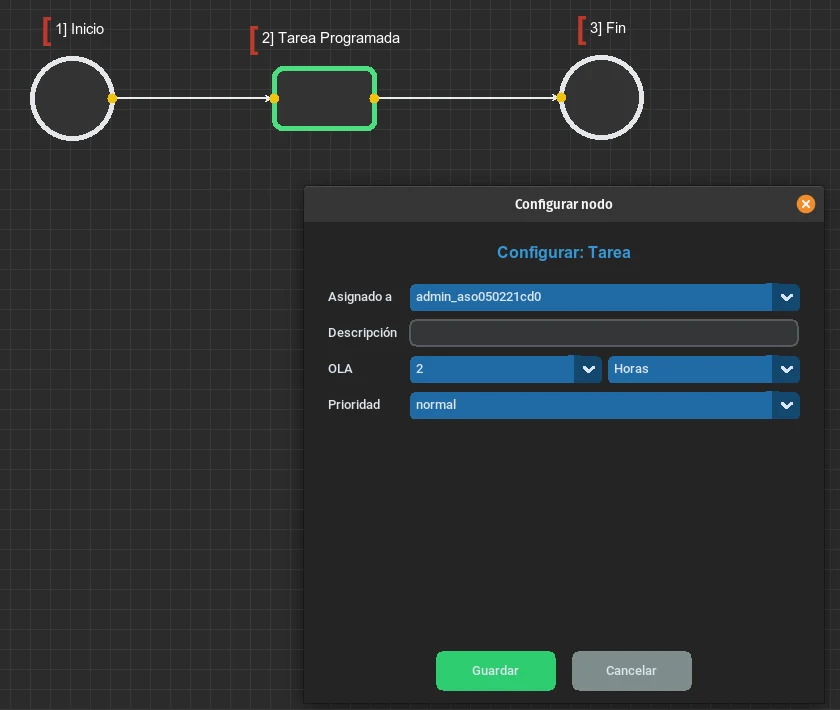Select the green Tarea Programada node
Image resolution: width=840 pixels, height=710 pixels.
[x=324, y=99]
